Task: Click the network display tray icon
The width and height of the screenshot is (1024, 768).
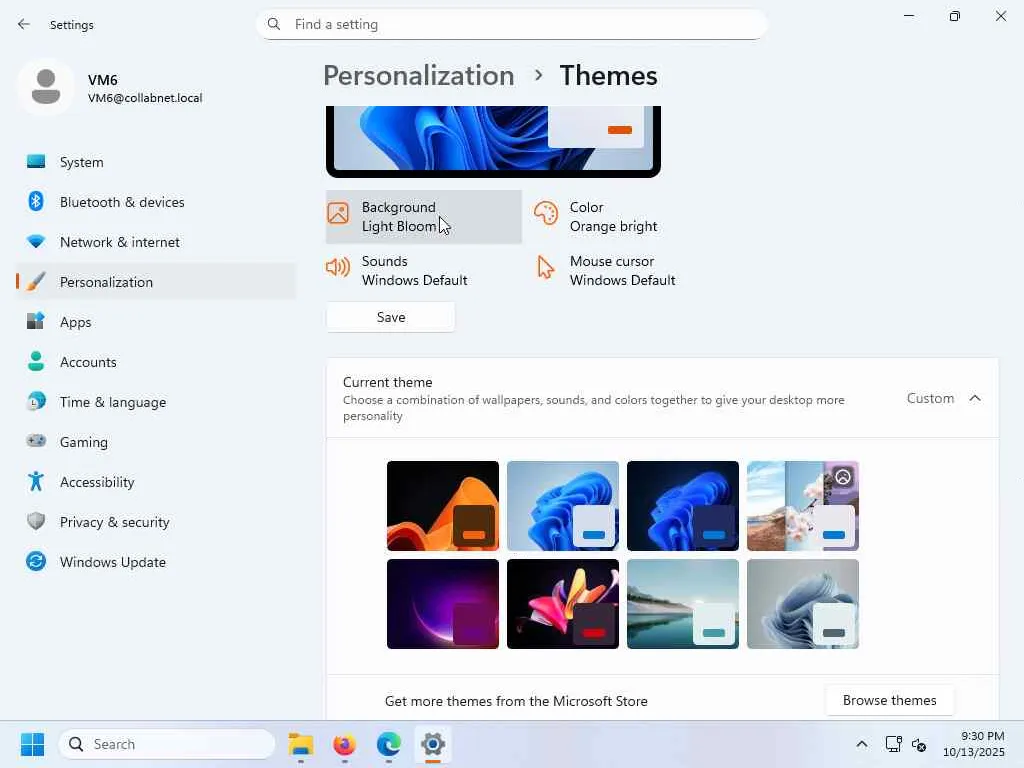Action: click(893, 744)
